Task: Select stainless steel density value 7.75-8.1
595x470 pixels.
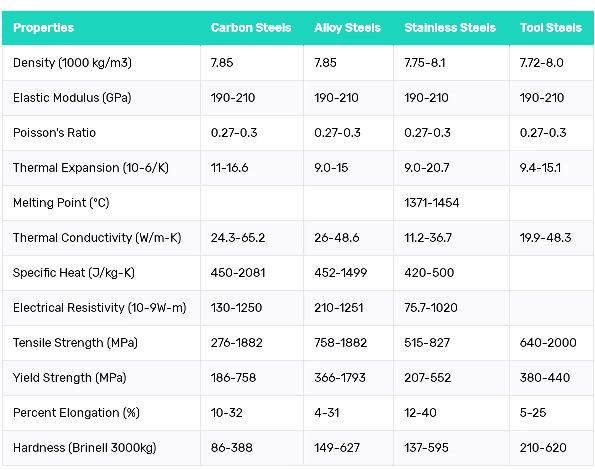Action: click(425, 63)
